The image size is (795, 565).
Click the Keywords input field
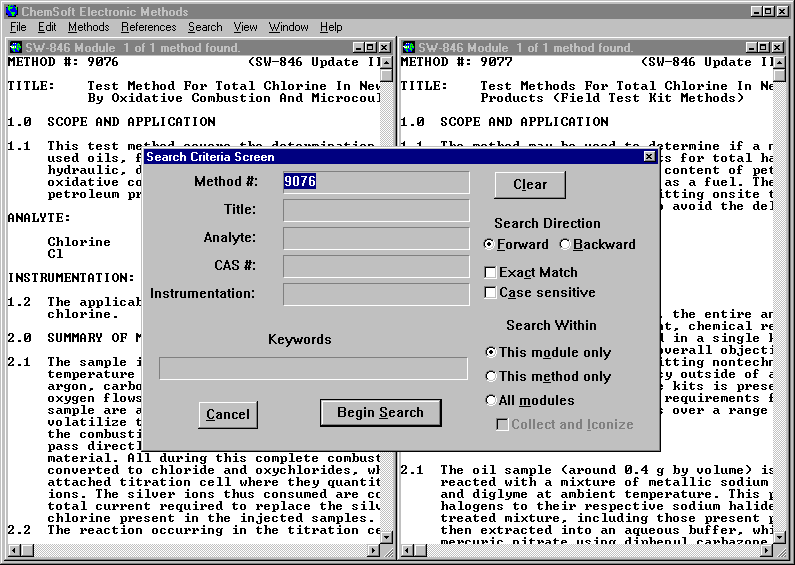[x=313, y=368]
